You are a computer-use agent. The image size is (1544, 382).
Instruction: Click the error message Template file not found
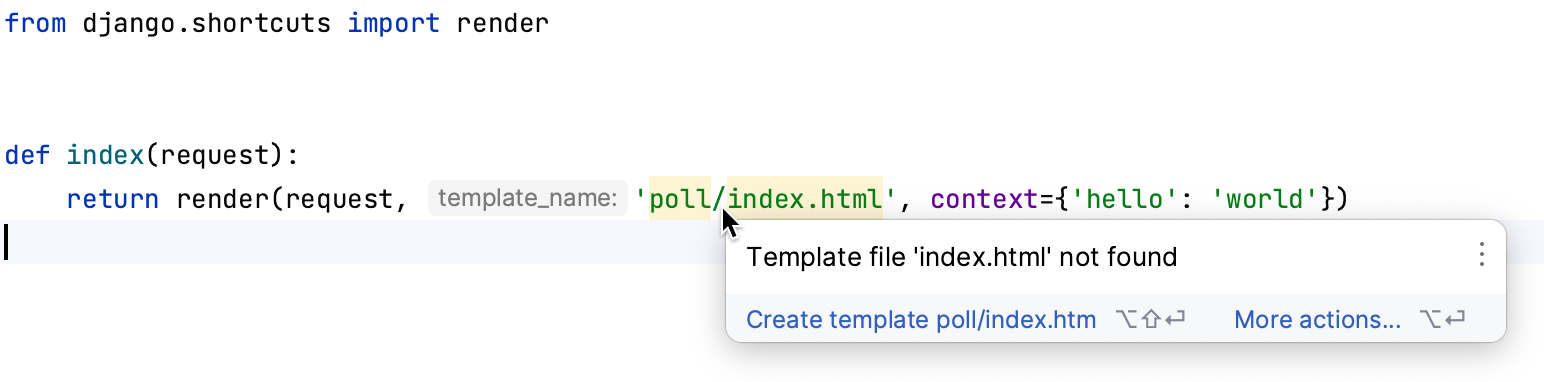(962, 257)
